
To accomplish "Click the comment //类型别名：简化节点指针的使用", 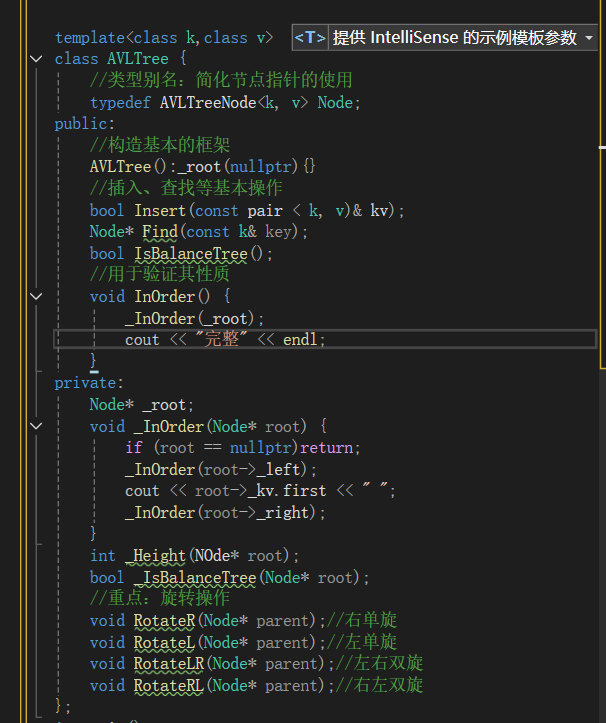I will (221, 80).
